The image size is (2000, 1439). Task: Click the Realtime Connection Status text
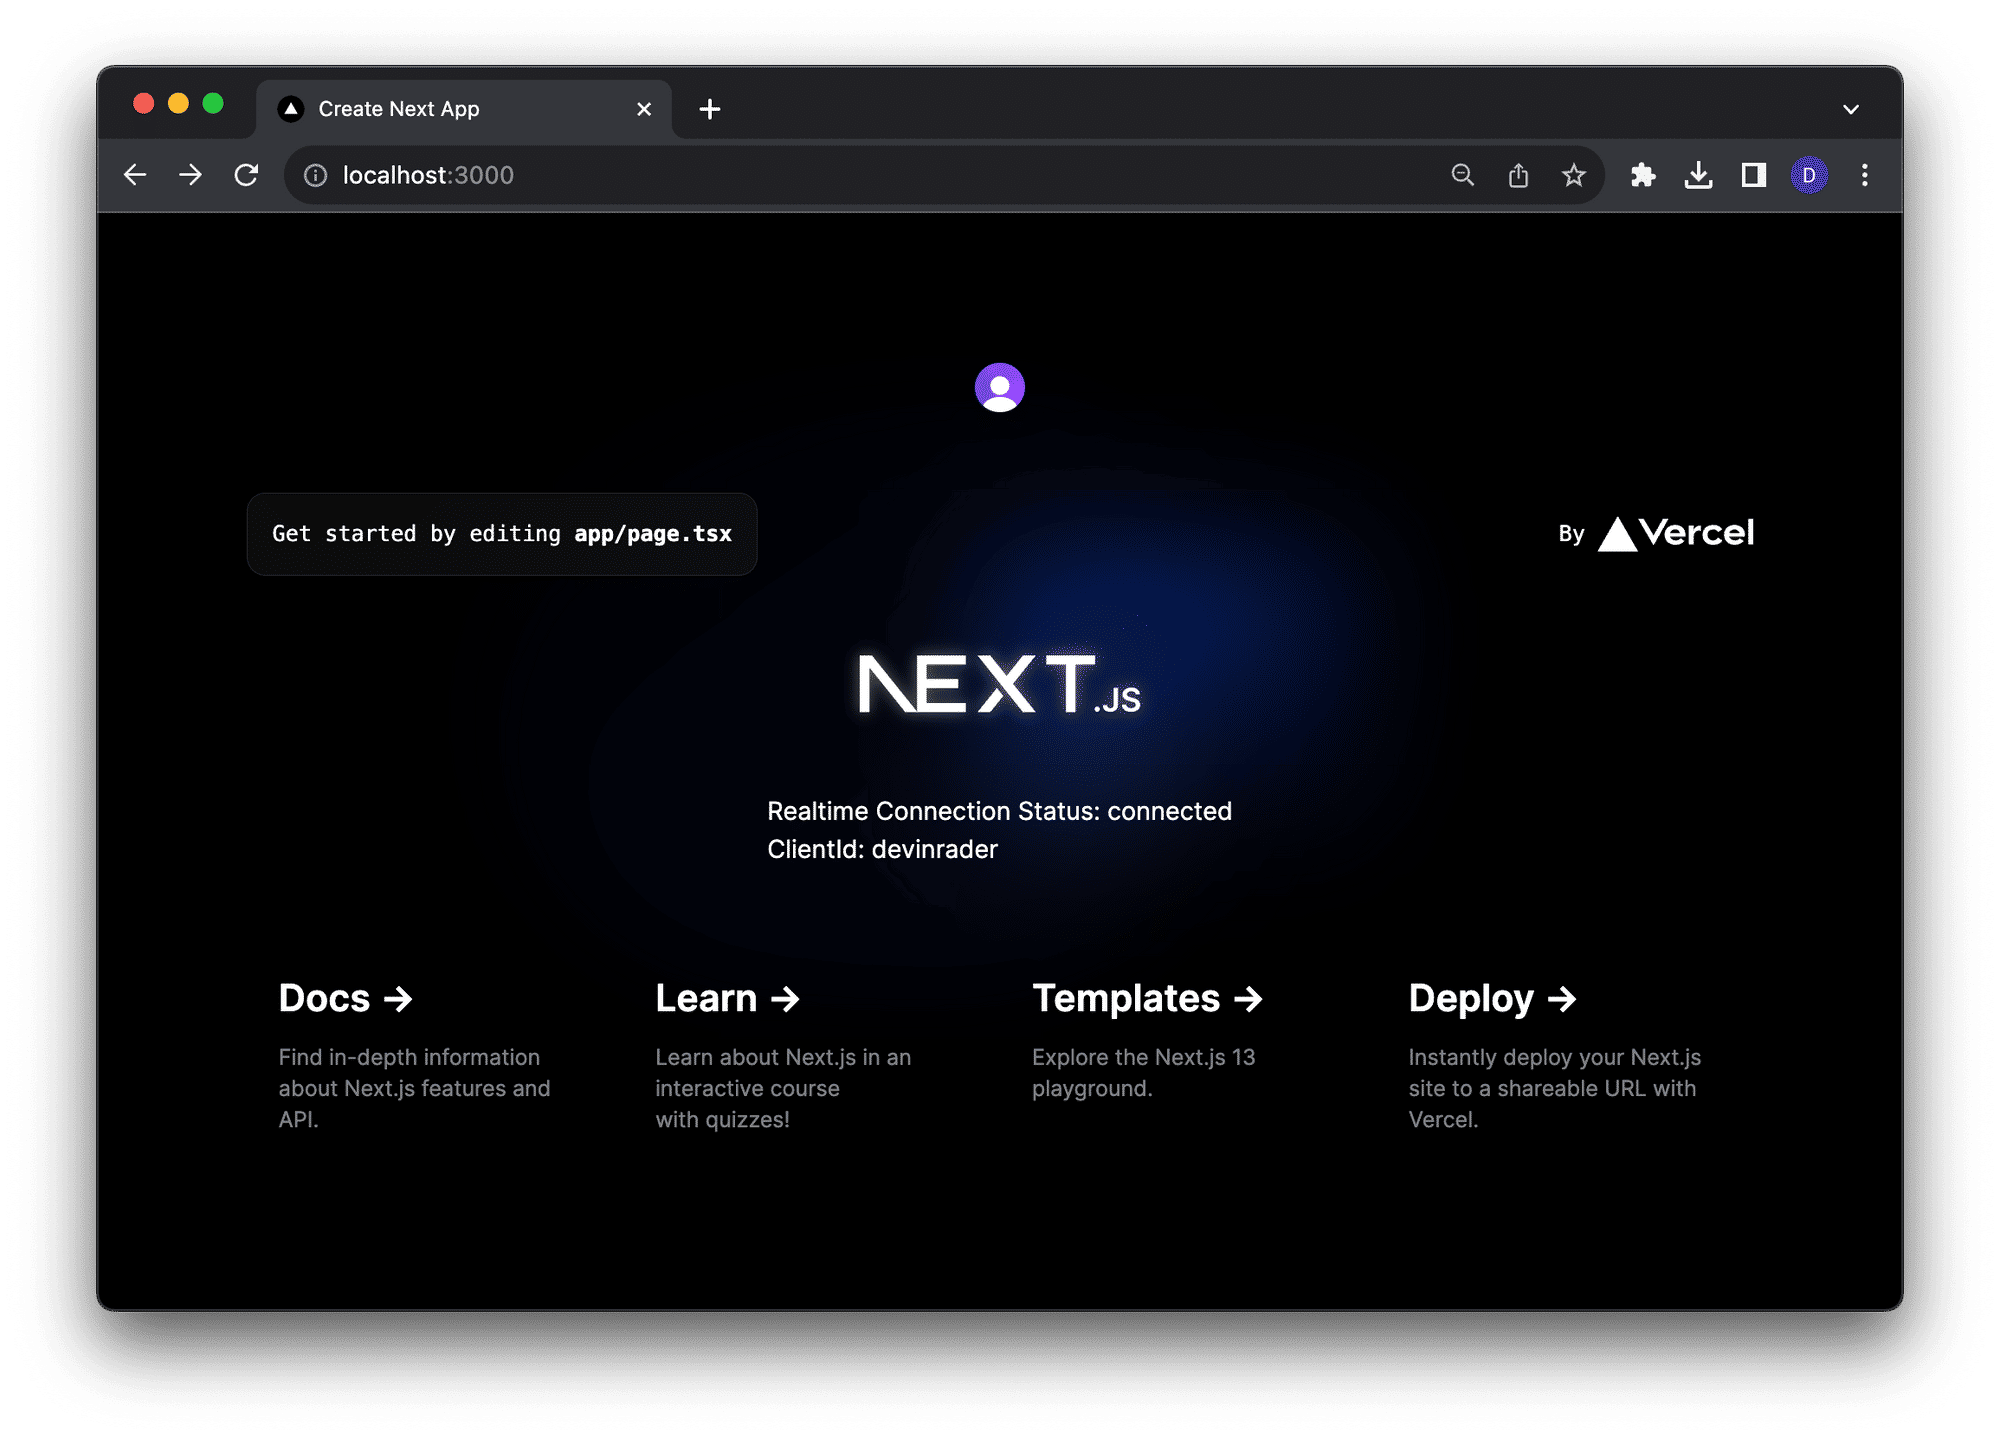tap(999, 811)
